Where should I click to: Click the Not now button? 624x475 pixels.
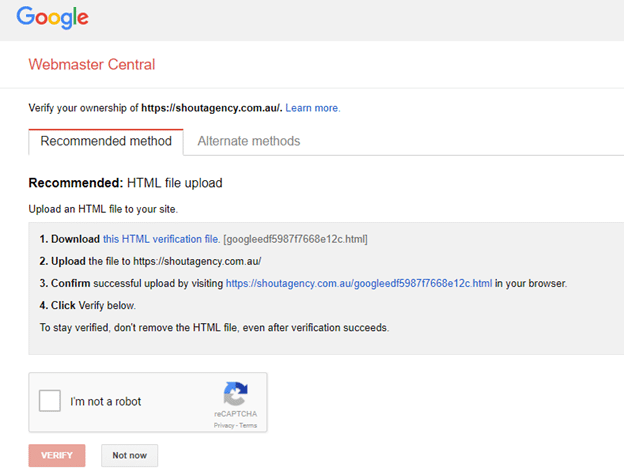pyautogui.click(x=129, y=455)
